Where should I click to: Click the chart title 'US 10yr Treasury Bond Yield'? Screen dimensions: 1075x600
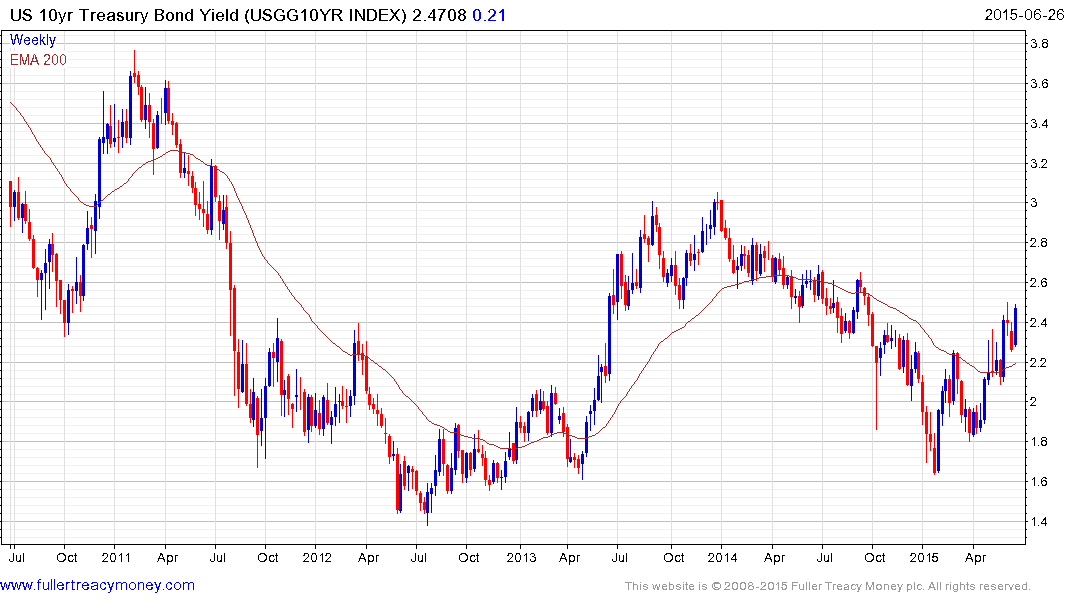coord(122,15)
